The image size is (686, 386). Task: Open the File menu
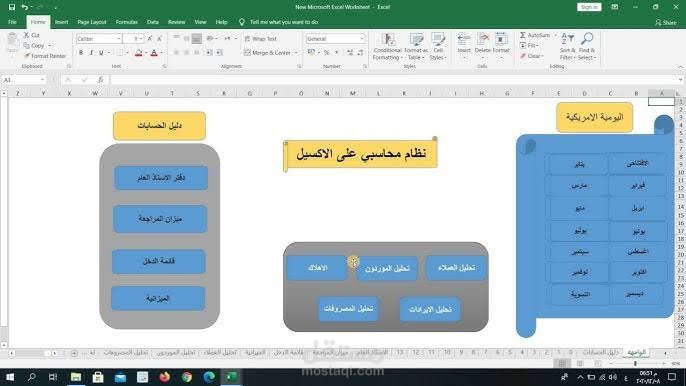pos(12,22)
